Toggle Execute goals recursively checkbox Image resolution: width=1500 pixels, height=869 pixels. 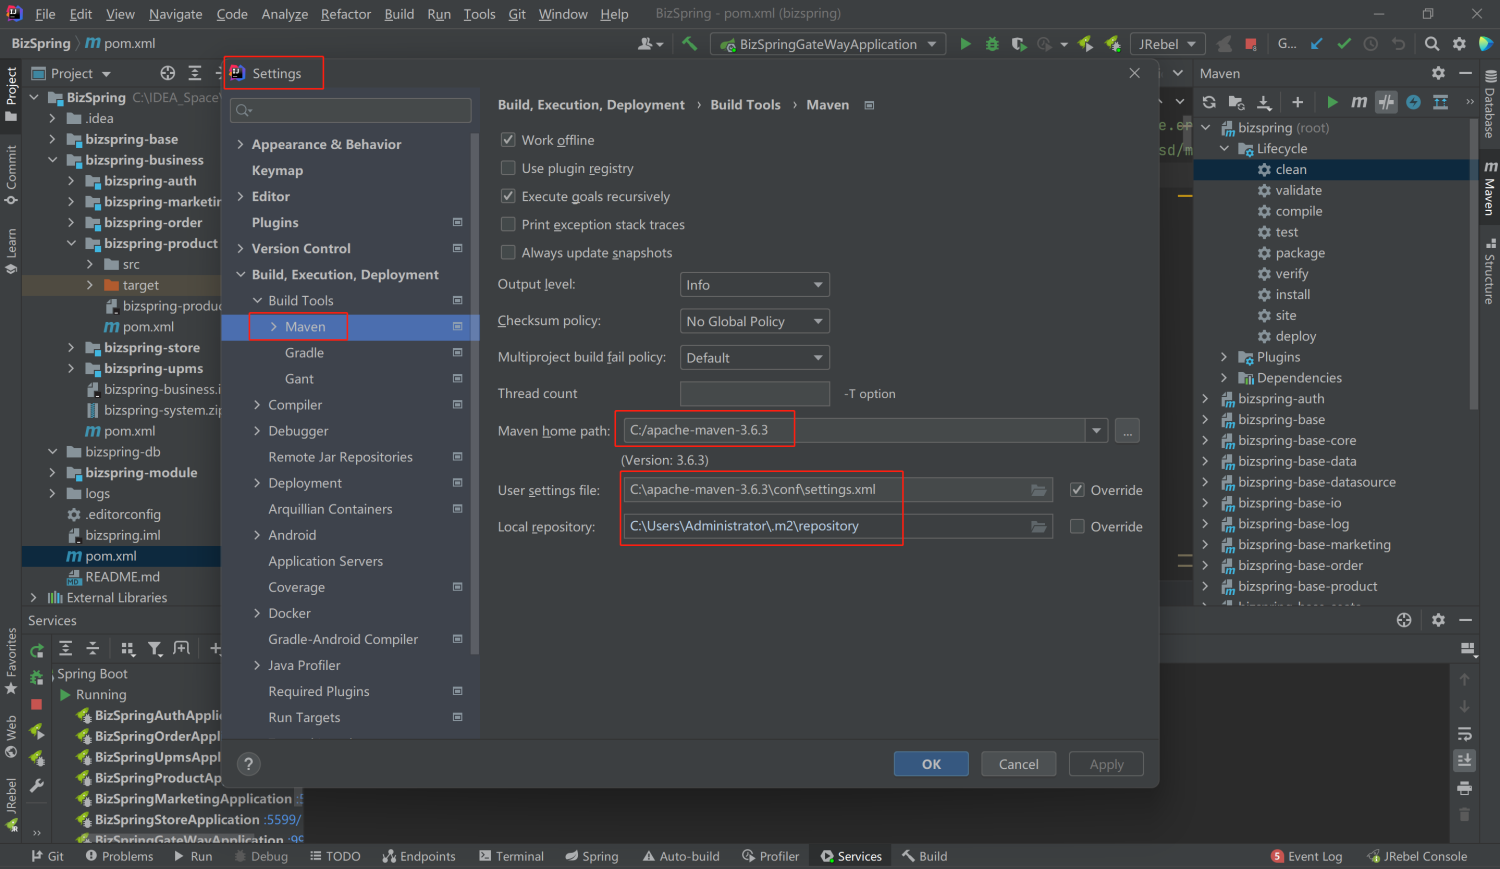click(x=508, y=196)
